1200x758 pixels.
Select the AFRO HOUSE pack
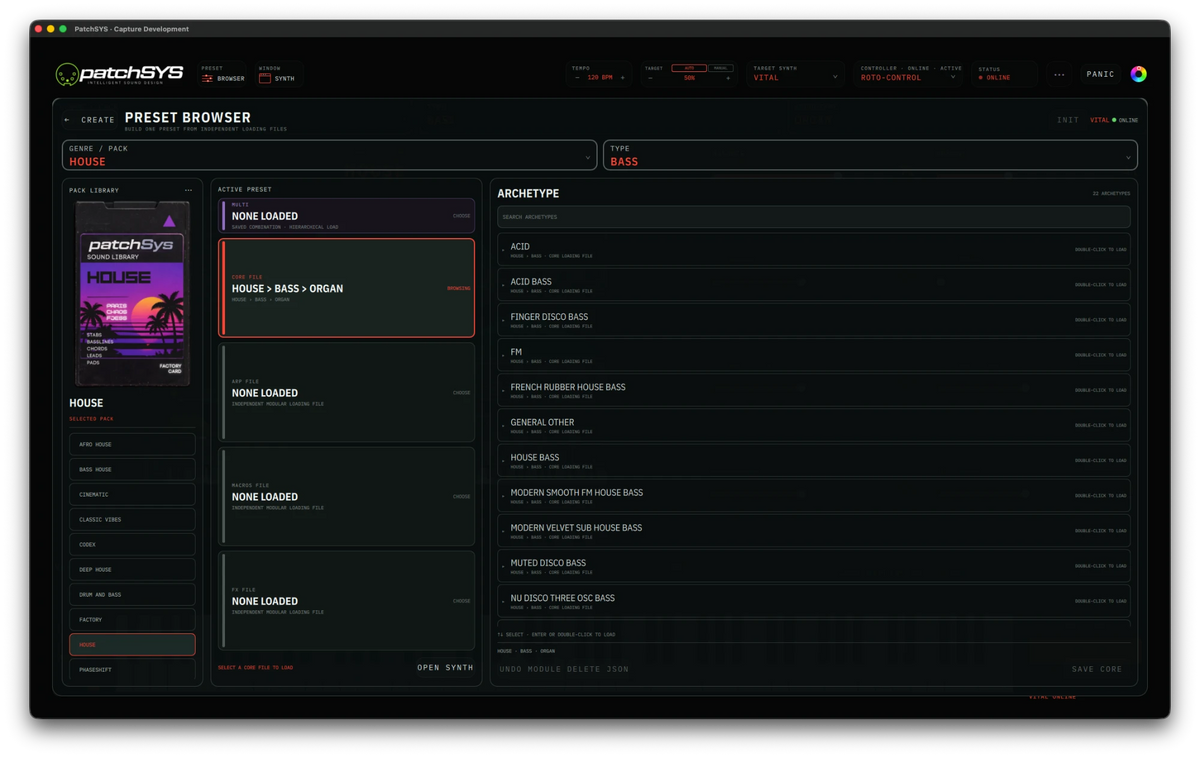132,444
